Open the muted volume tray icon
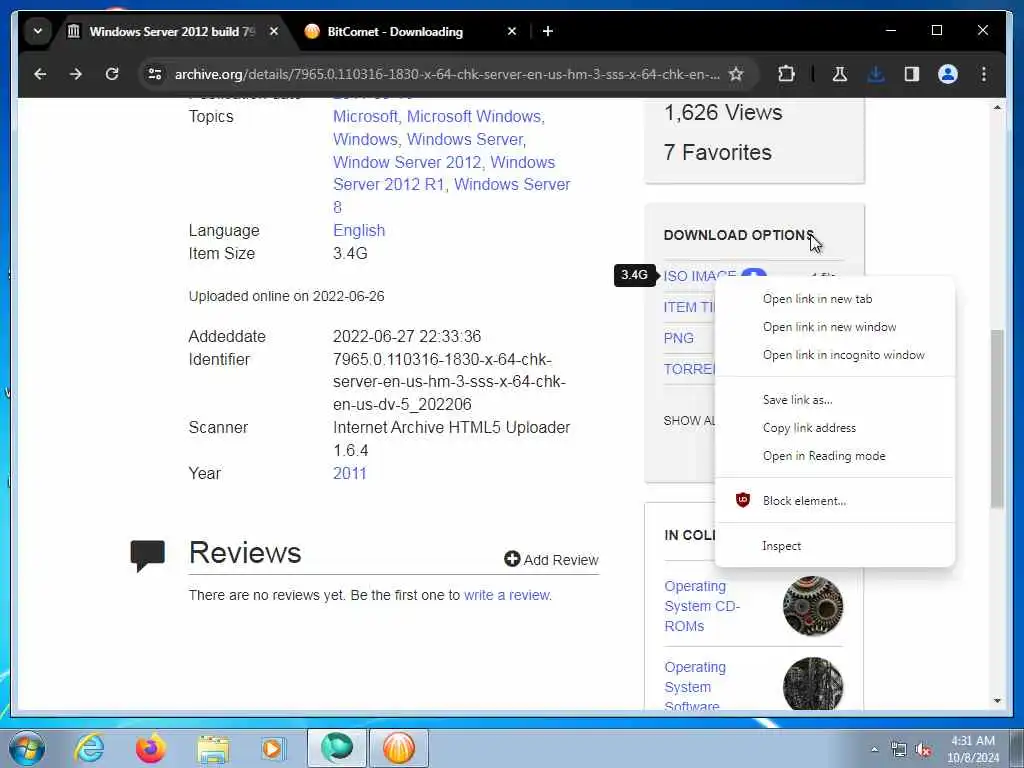The image size is (1024, 768). click(x=923, y=750)
